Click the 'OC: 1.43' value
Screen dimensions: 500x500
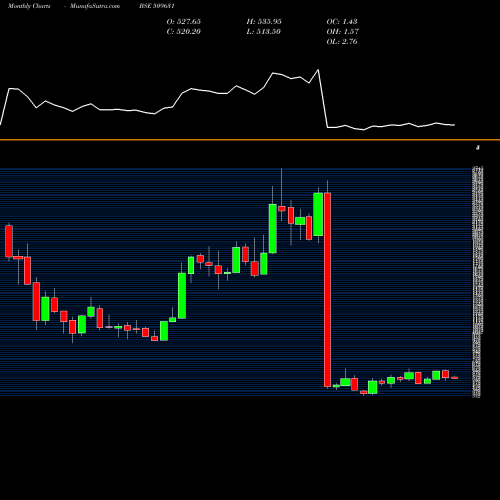pyautogui.click(x=342, y=21)
